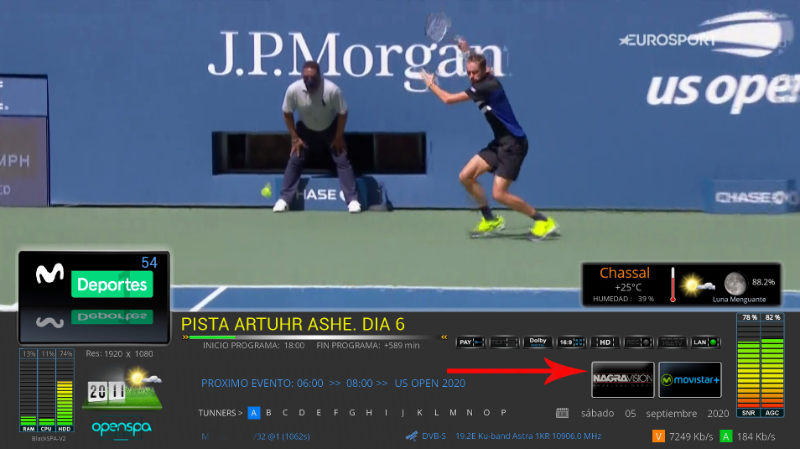This screenshot has width=800, height=449.
Task: Click the DVB-S satellite dish icon
Action: pyautogui.click(x=411, y=436)
